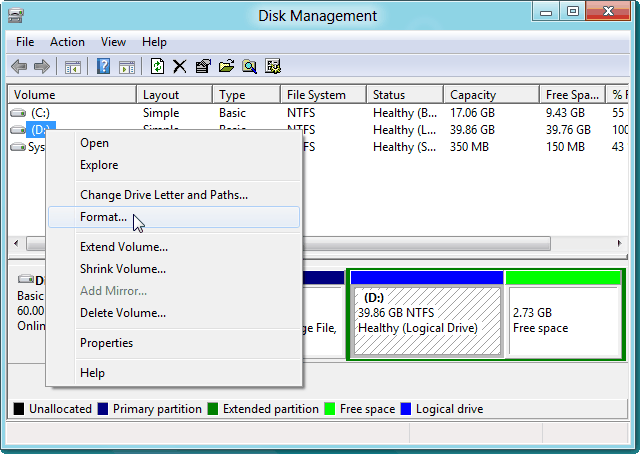Screen dimensions: 640x454
Task: Open the View menu
Action: (x=113, y=42)
